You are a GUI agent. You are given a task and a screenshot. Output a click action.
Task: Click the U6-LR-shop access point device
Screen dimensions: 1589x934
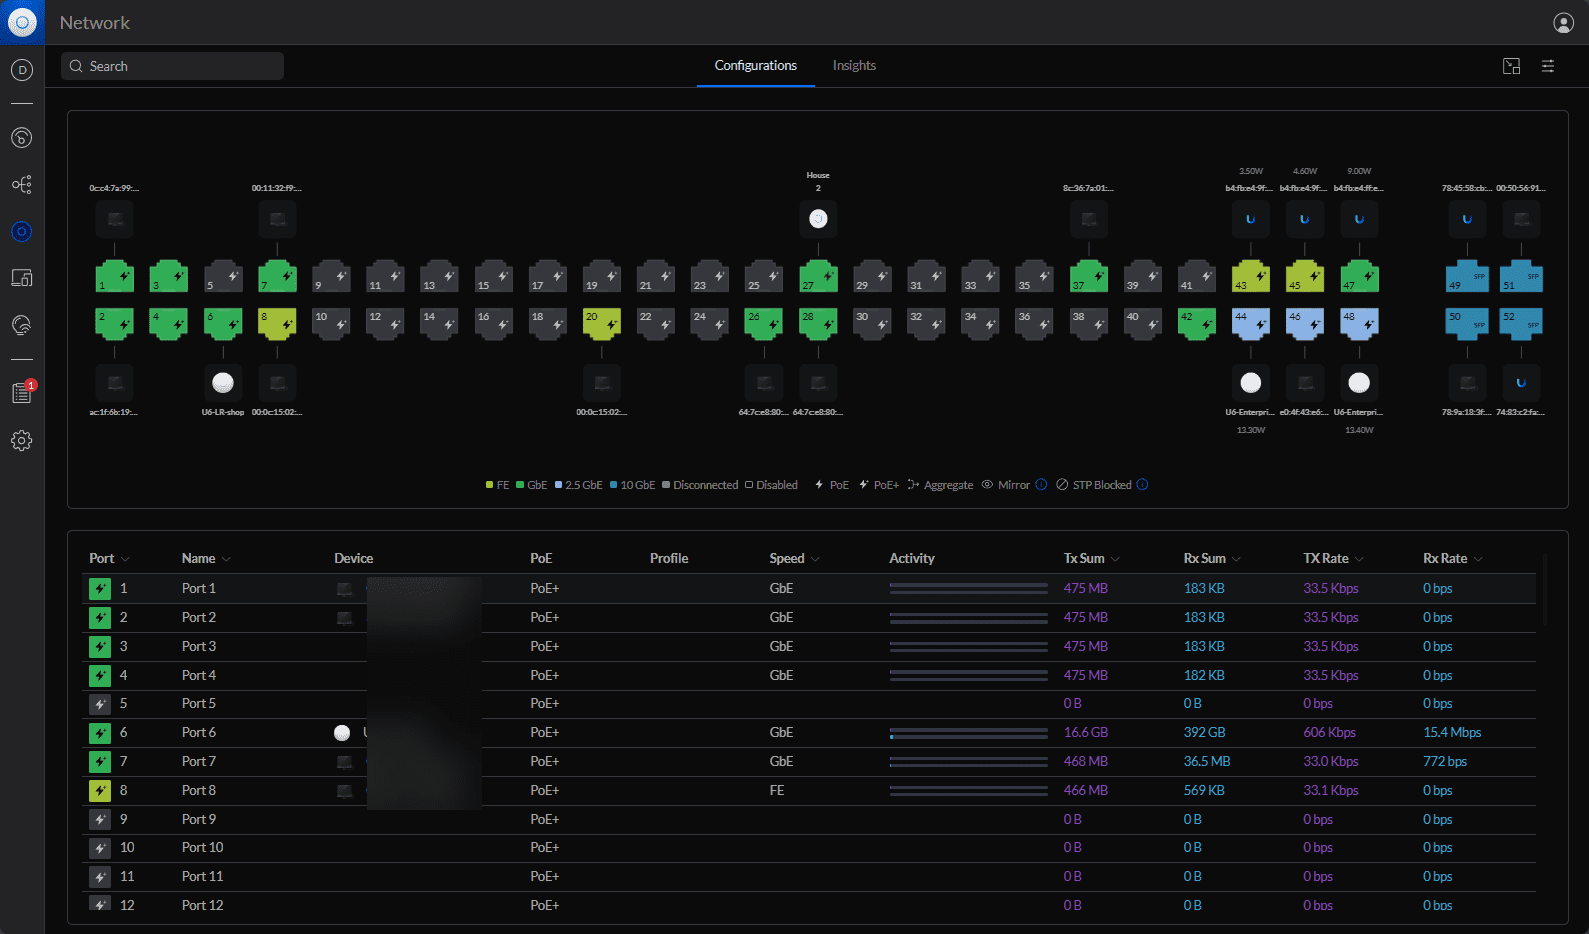(x=223, y=383)
